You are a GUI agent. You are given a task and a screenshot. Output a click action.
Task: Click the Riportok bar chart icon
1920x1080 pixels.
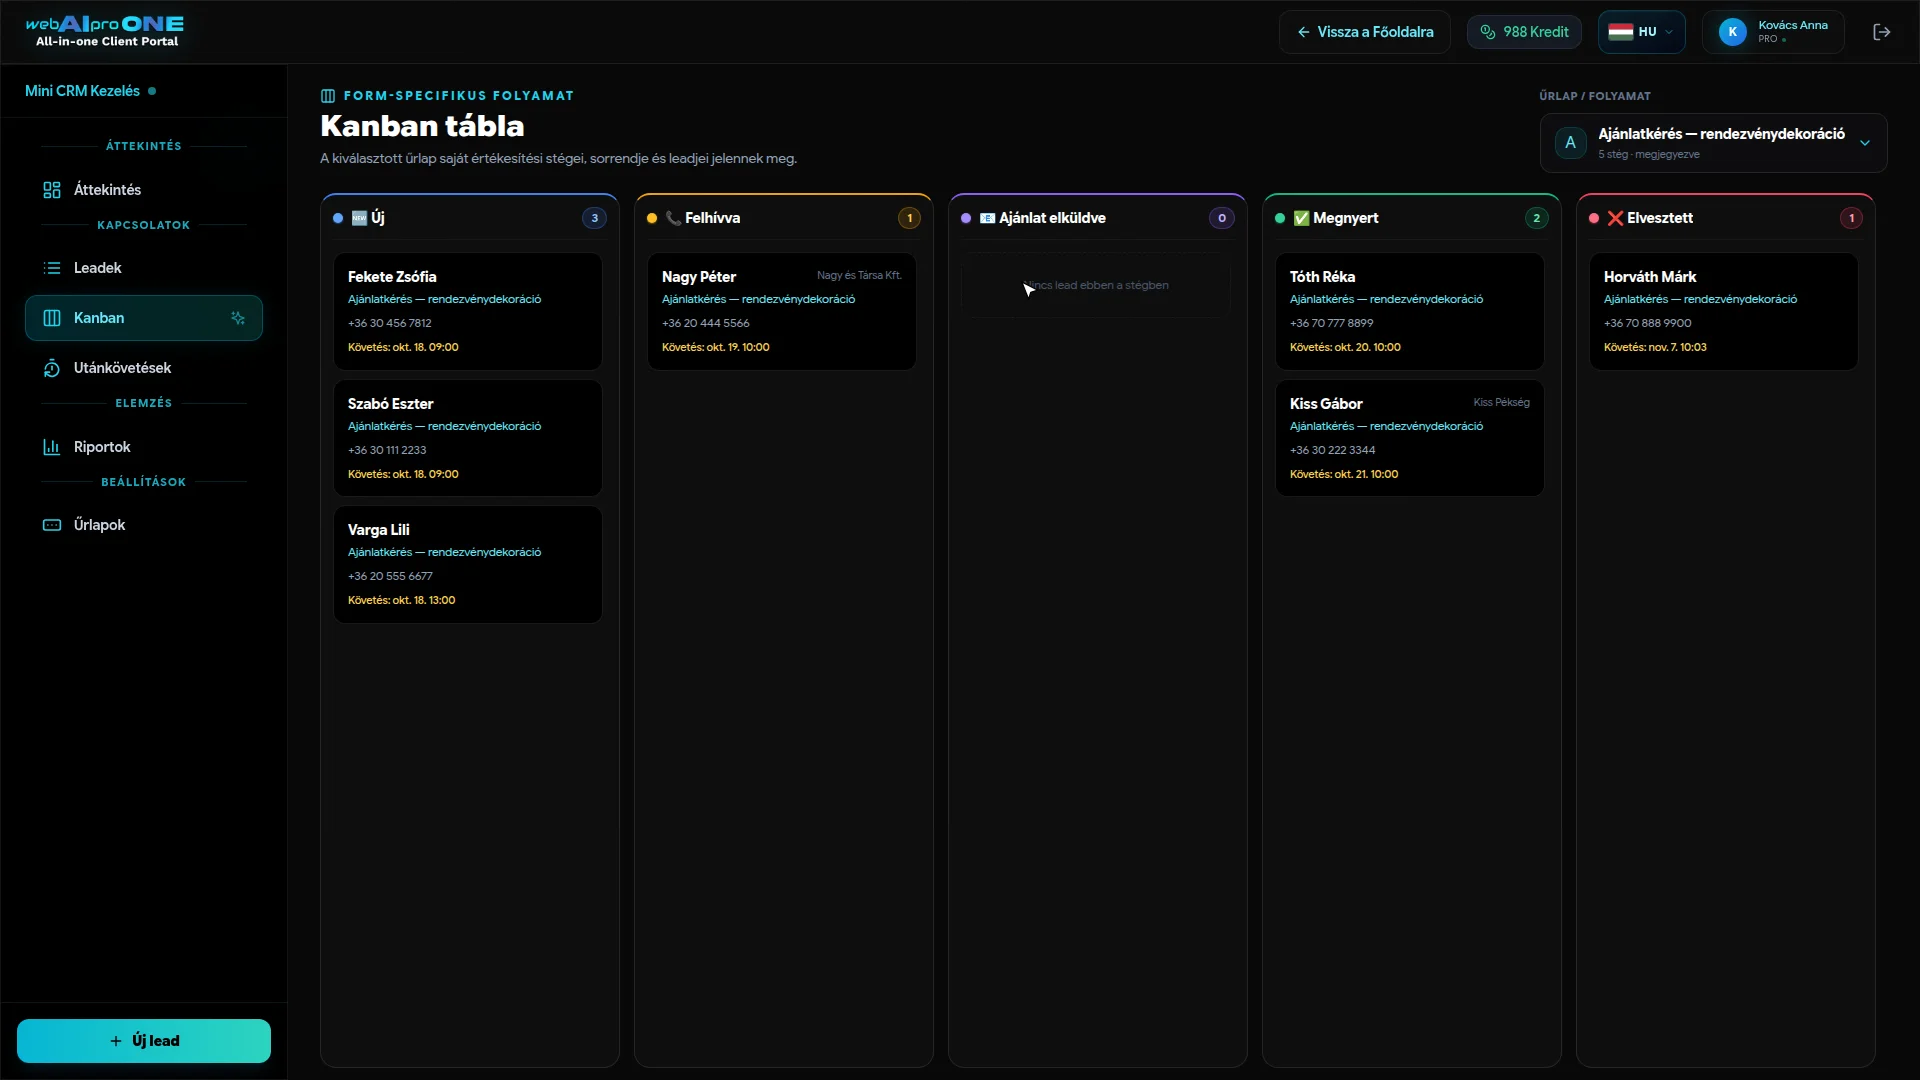click(x=52, y=447)
